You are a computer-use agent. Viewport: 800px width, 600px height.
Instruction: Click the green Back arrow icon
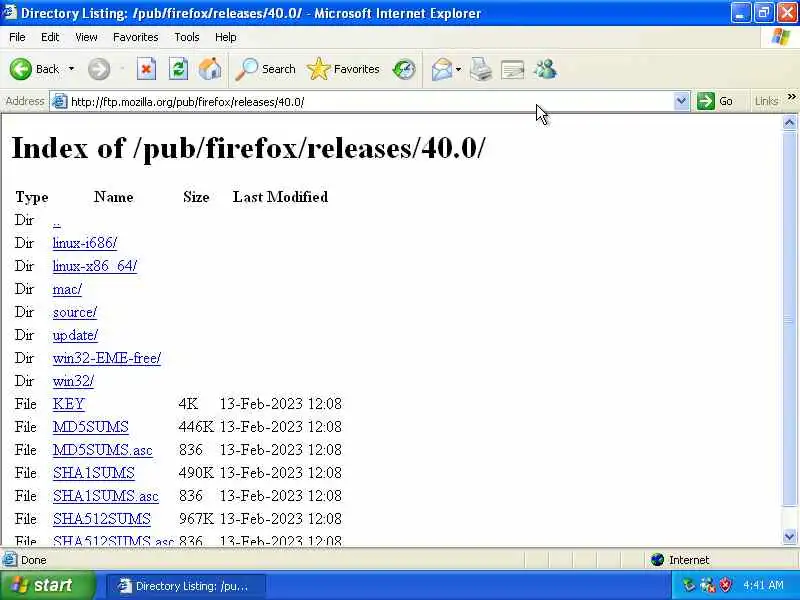coord(21,69)
